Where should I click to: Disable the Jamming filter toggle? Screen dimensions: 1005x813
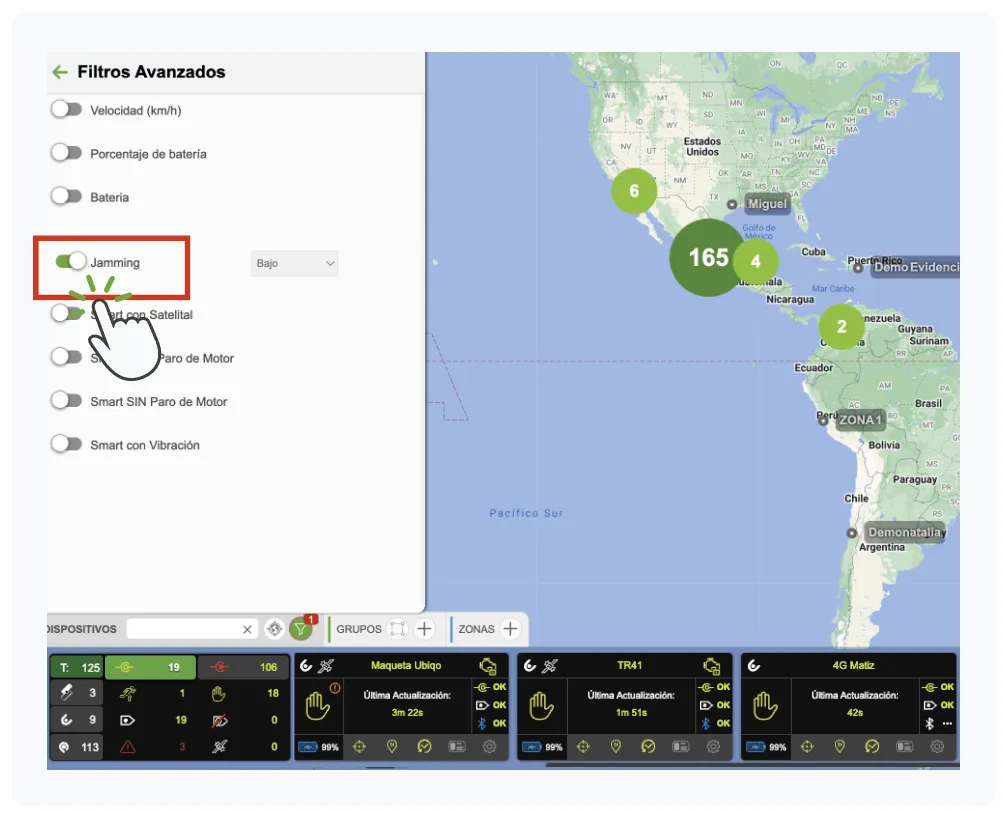pyautogui.click(x=71, y=262)
